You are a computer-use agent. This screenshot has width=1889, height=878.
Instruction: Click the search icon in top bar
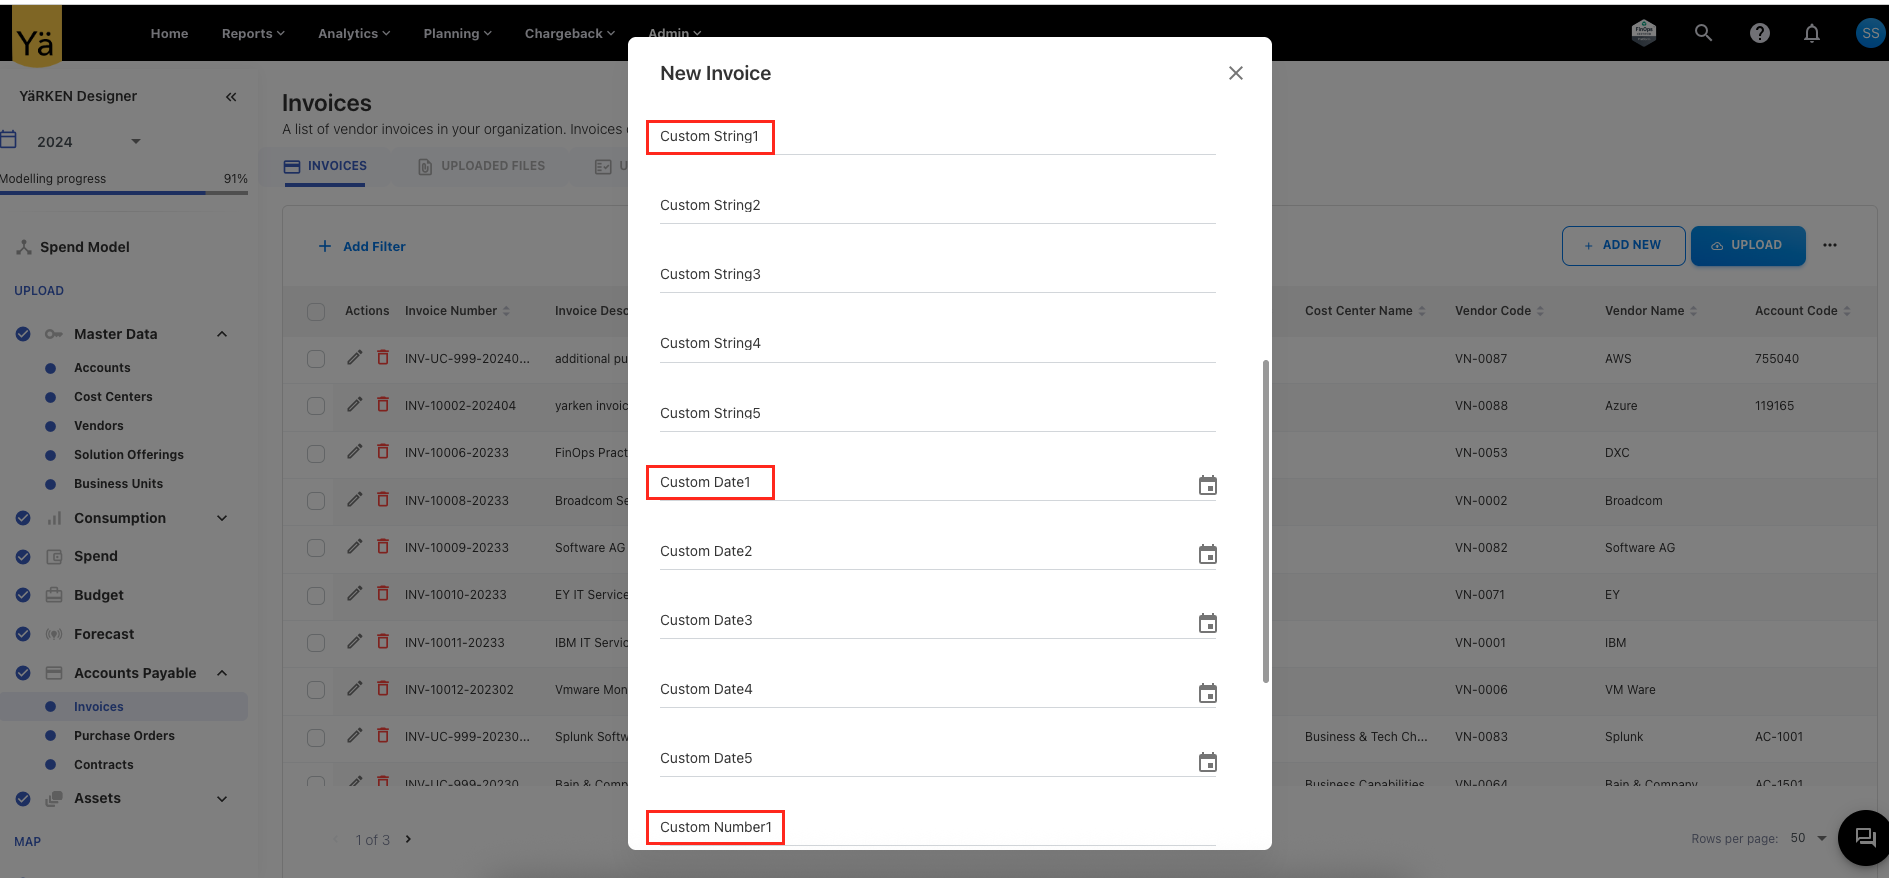tap(1703, 33)
